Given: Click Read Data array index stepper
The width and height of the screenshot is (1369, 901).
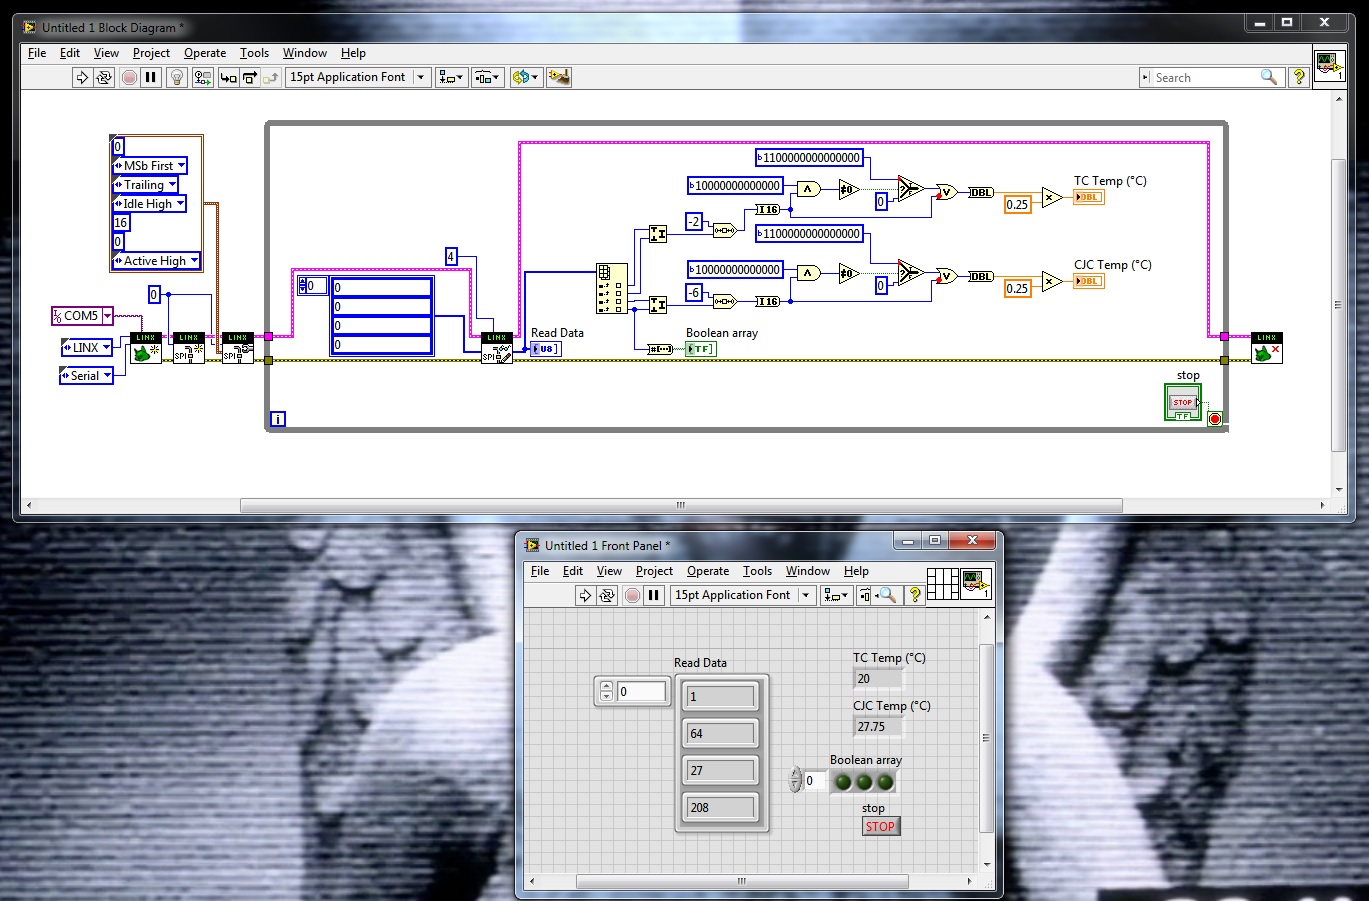Looking at the screenshot, I should [606, 691].
